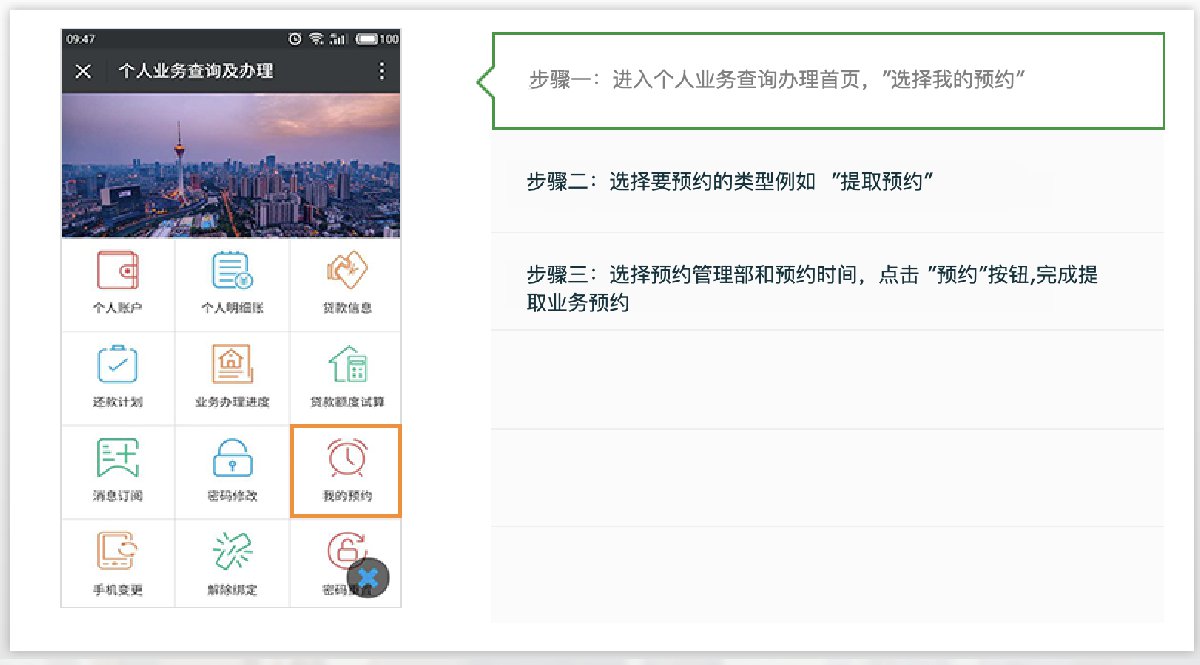Tap the 解除绑定 unbind icon

pyautogui.click(x=232, y=553)
